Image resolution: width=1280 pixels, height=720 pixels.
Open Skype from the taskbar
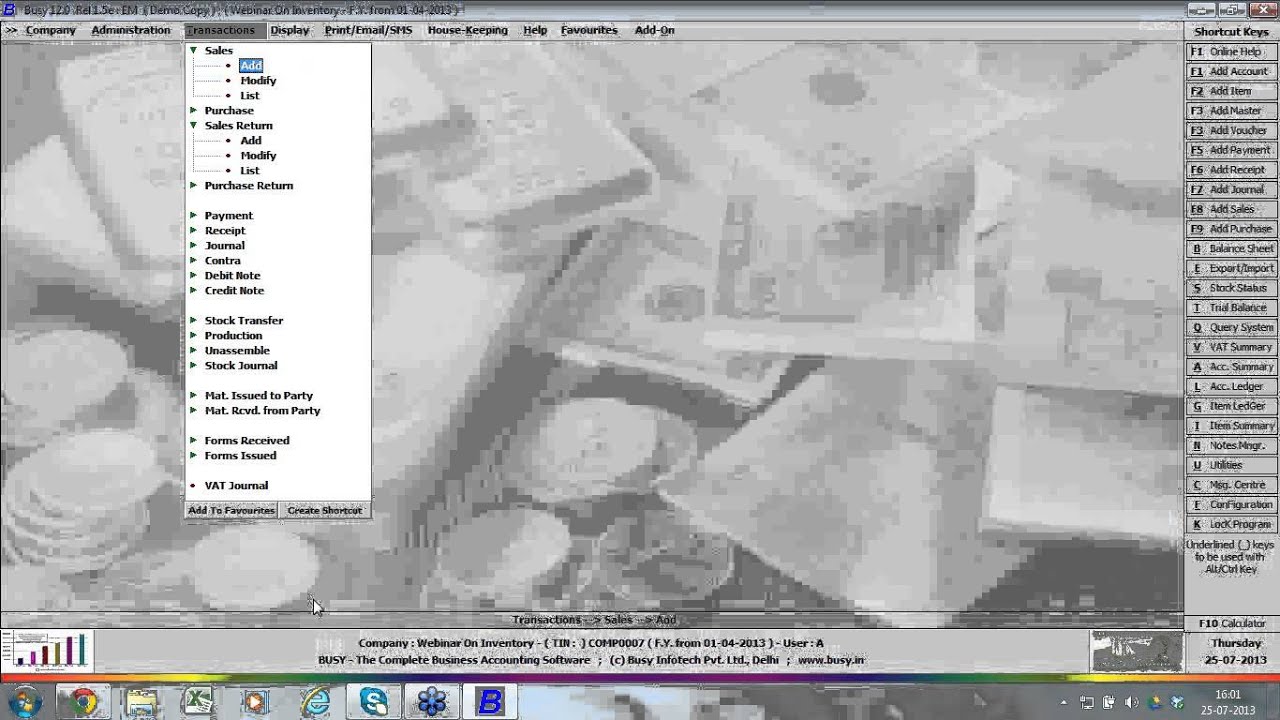pyautogui.click(x=374, y=702)
